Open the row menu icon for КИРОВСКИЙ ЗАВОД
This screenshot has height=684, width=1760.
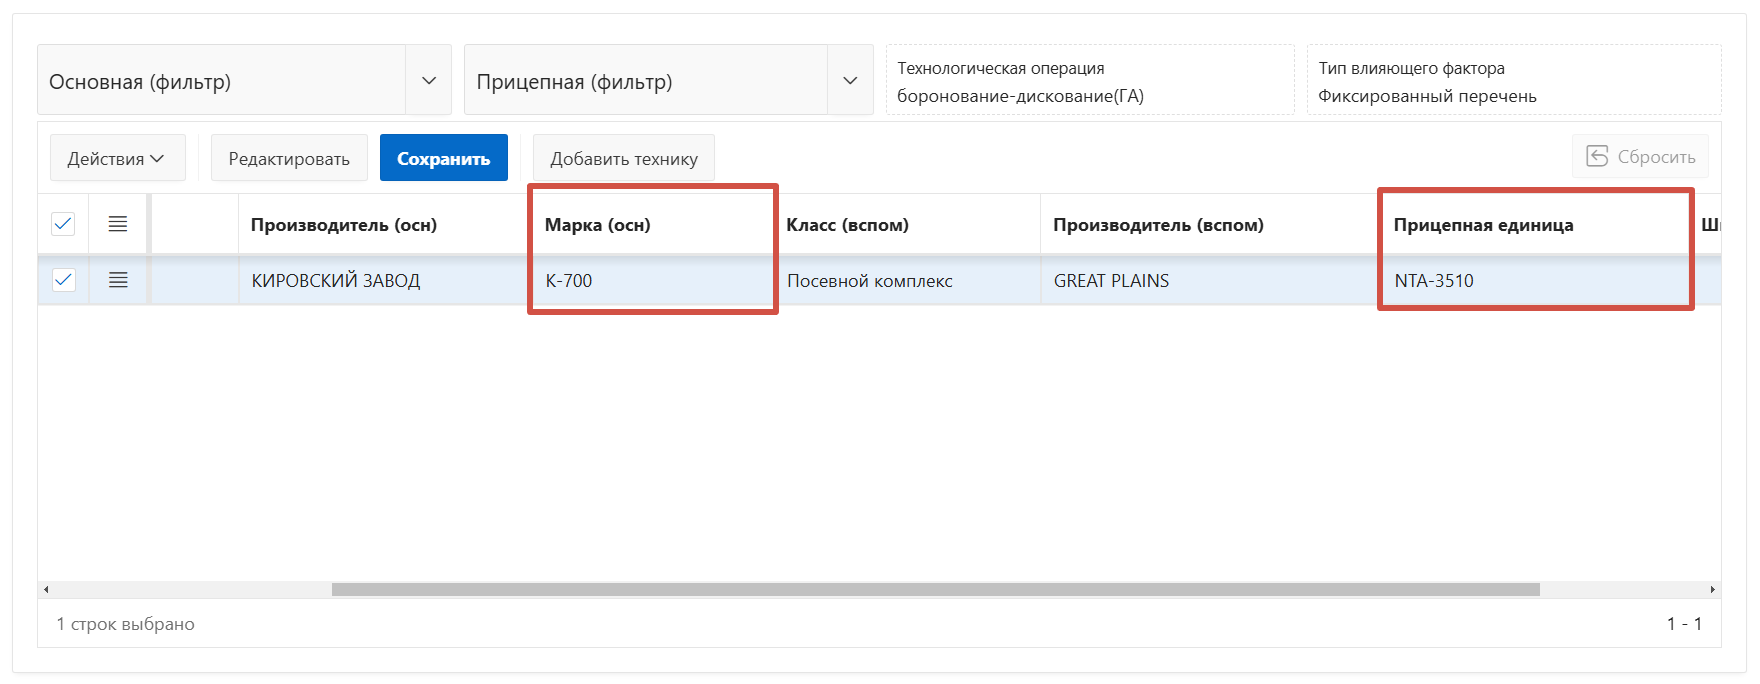point(118,280)
